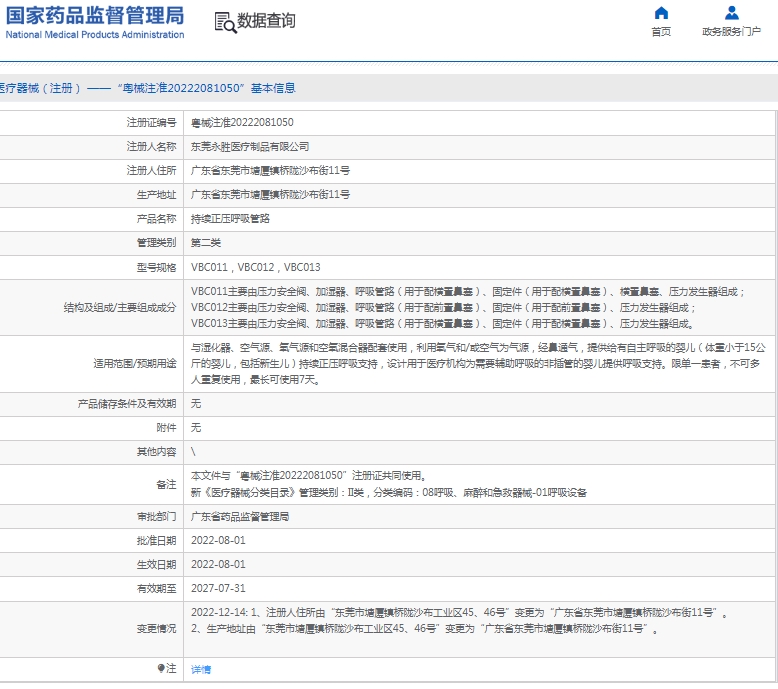Click the 变更情况 label
778x689 pixels.
(156, 628)
